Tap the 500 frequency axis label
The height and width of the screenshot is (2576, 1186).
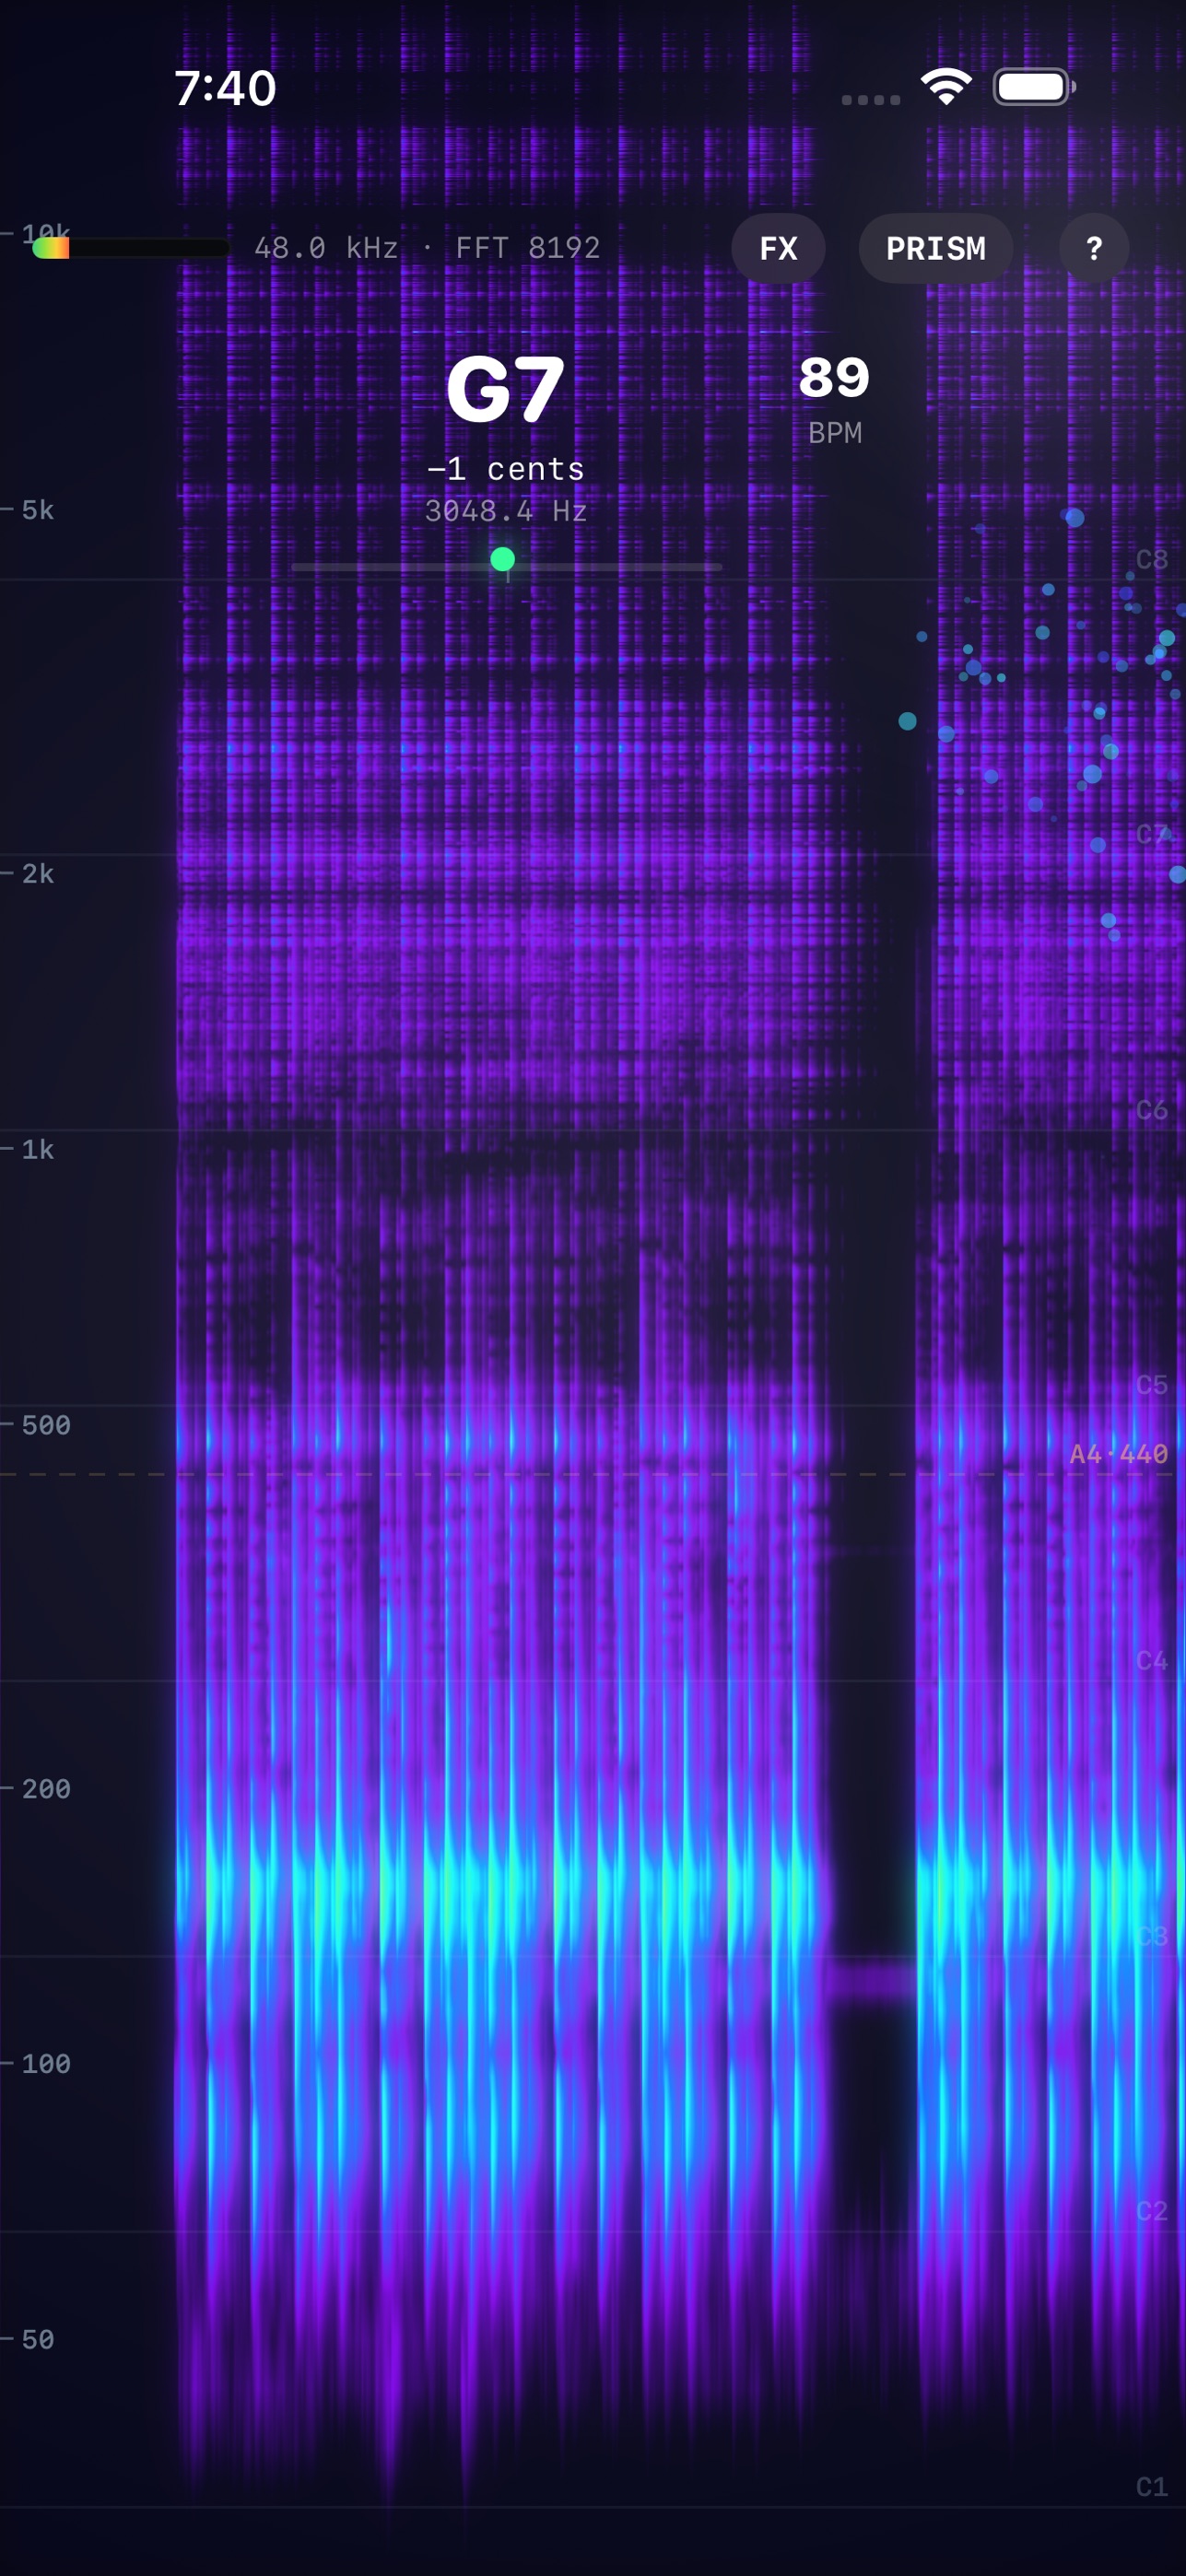coord(46,1425)
